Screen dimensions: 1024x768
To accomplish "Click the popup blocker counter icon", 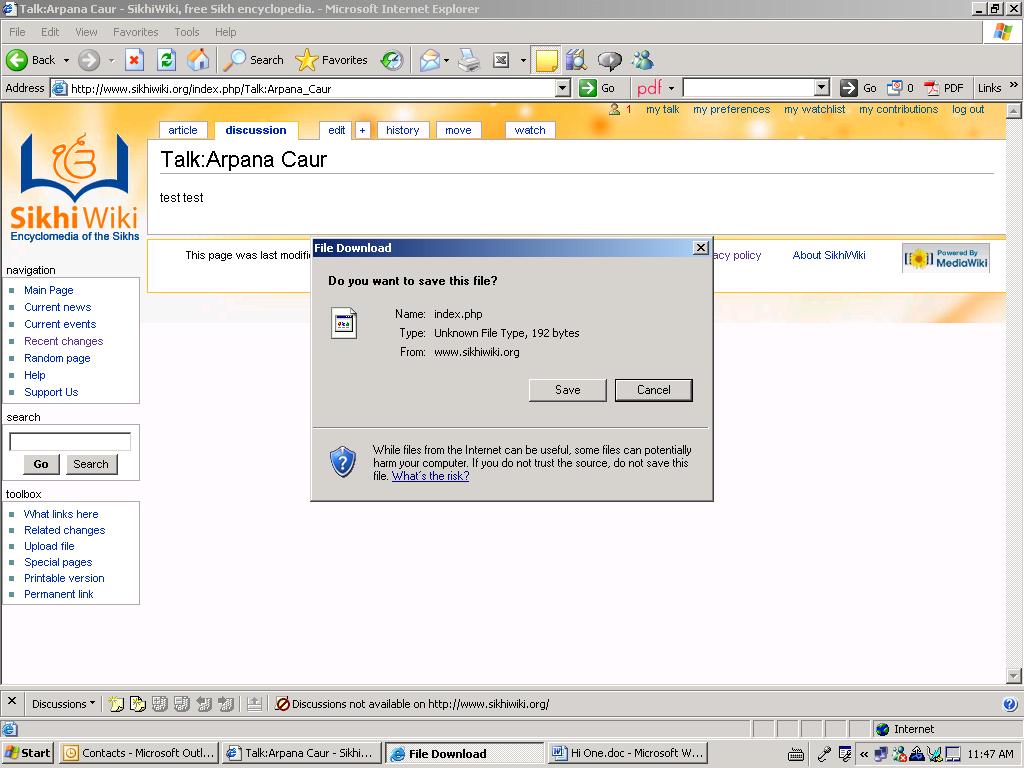I will point(894,88).
